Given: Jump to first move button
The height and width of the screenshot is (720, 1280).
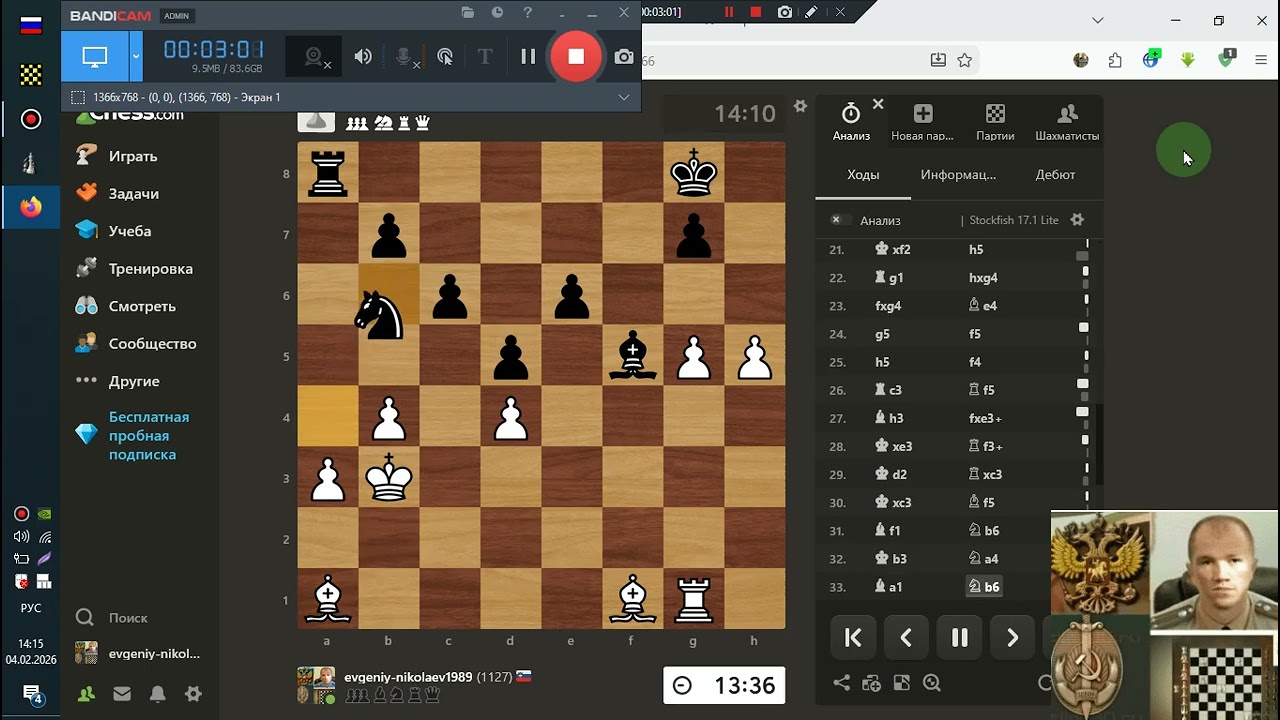Looking at the screenshot, I should pyautogui.click(x=853, y=637).
